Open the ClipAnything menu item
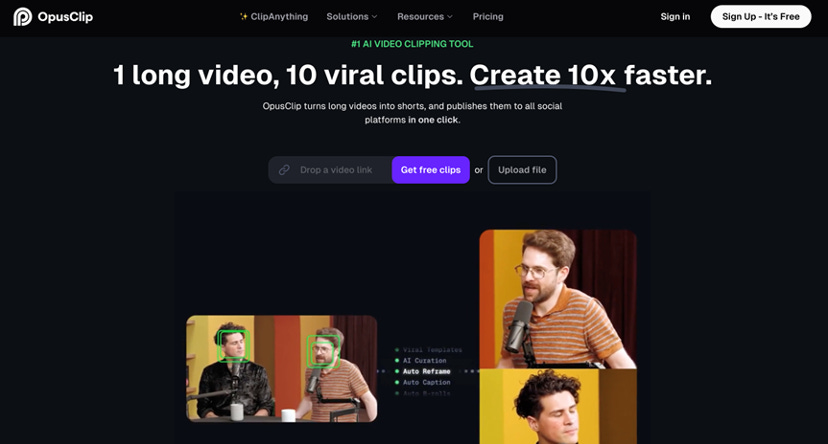 [x=274, y=16]
